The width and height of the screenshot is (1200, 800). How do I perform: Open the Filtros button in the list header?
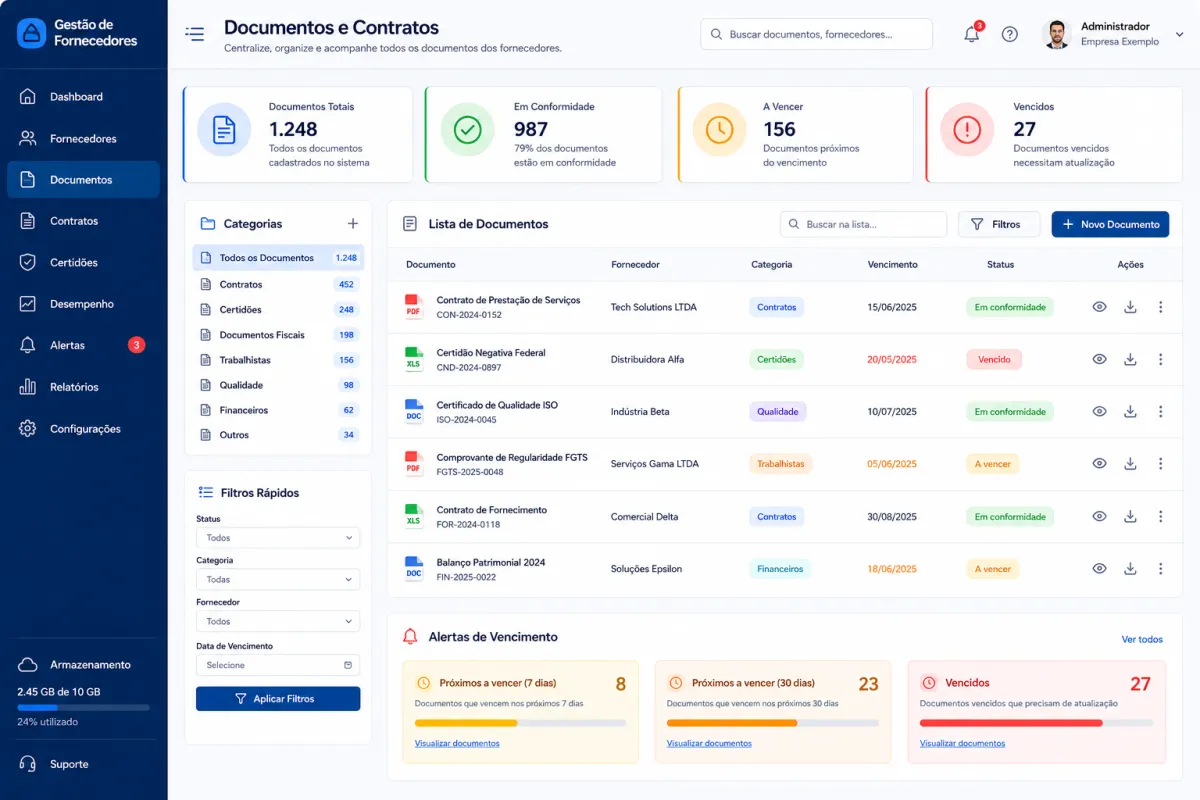pos(999,224)
